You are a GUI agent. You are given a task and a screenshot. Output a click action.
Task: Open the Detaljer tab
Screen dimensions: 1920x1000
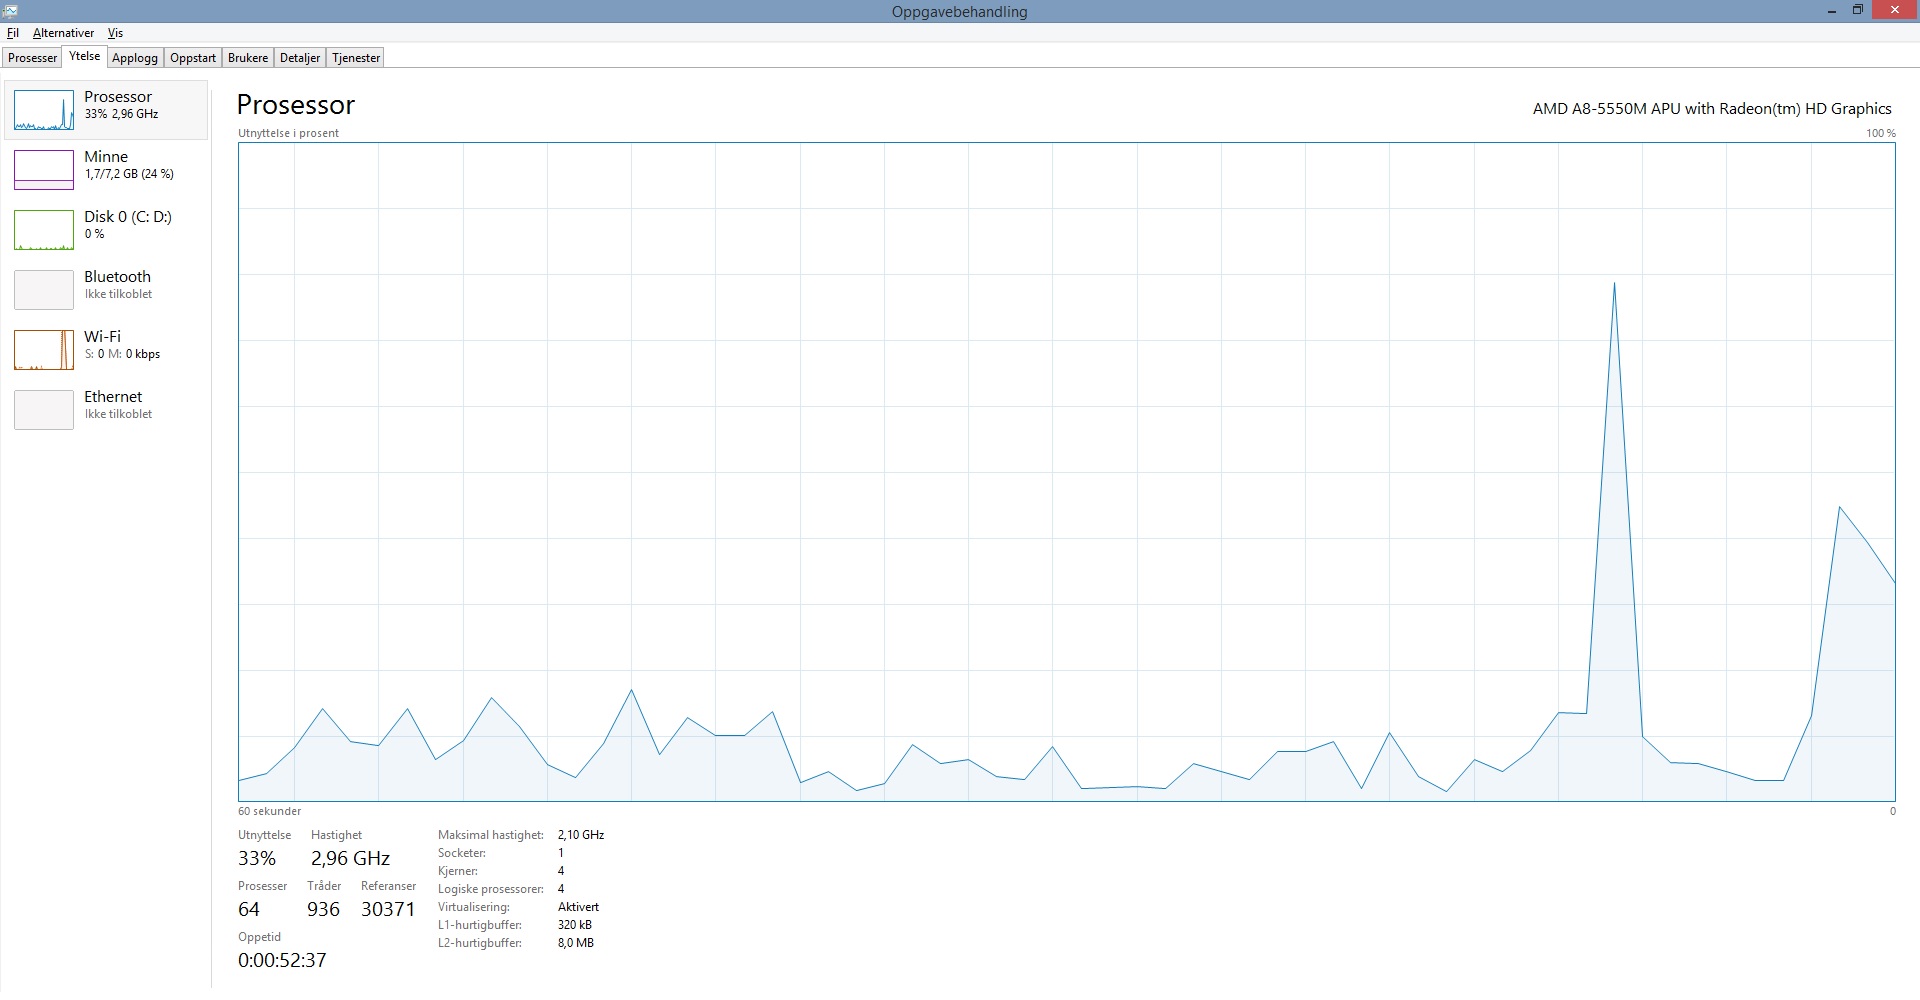click(300, 58)
